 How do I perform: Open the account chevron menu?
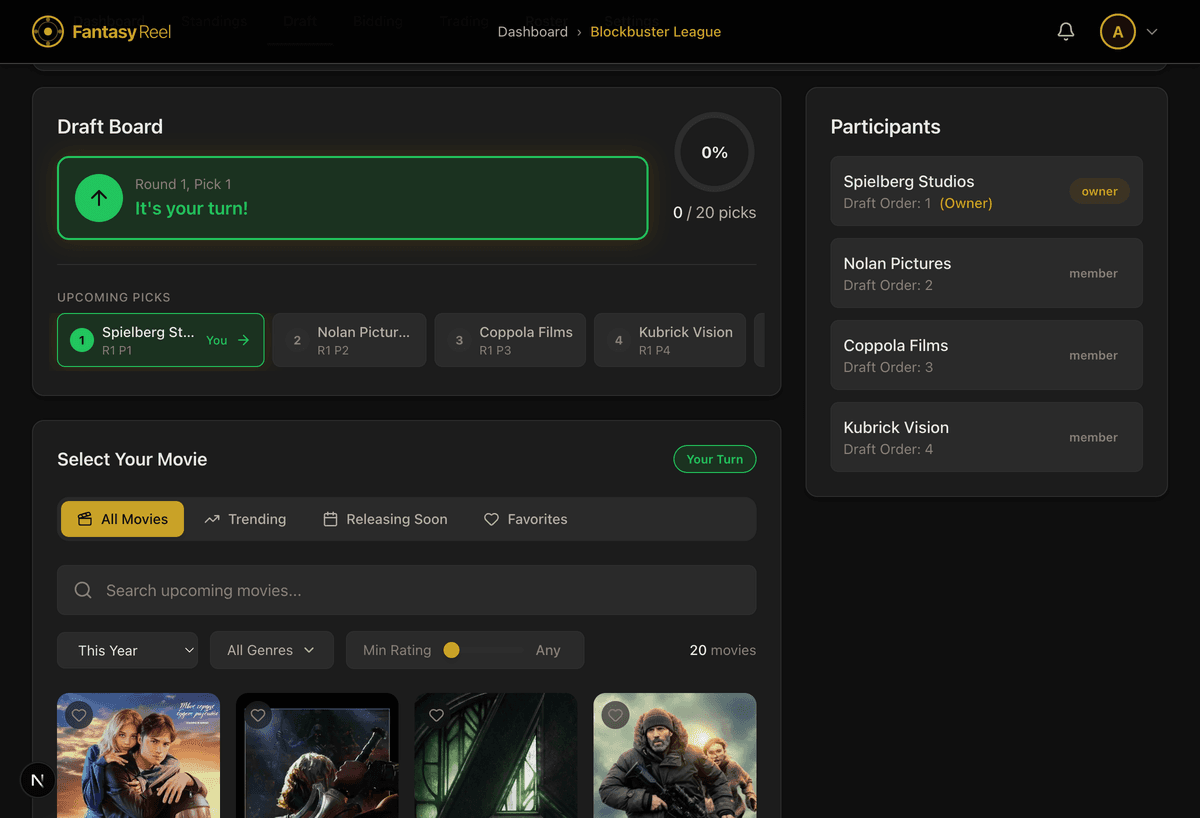point(1150,31)
